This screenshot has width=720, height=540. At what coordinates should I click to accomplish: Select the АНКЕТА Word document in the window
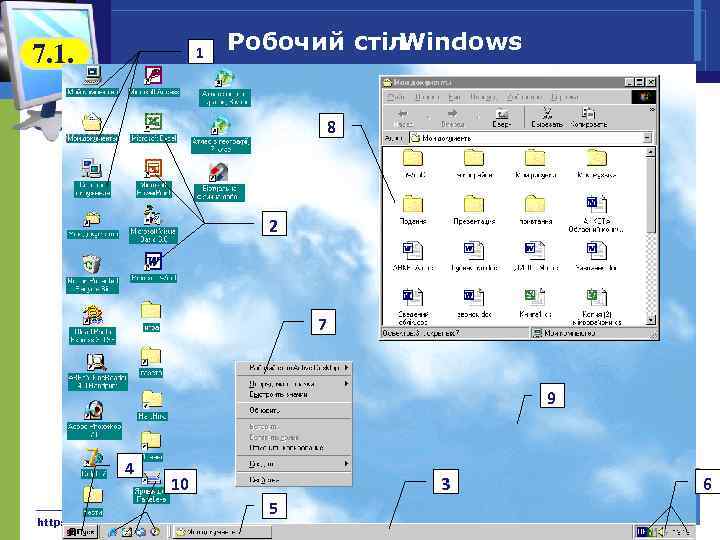[596, 214]
